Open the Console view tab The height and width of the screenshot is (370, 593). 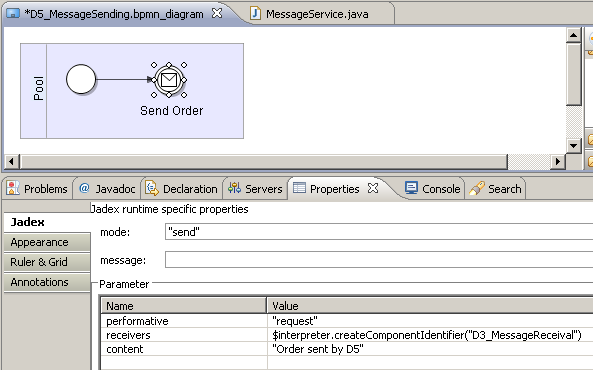tap(433, 188)
